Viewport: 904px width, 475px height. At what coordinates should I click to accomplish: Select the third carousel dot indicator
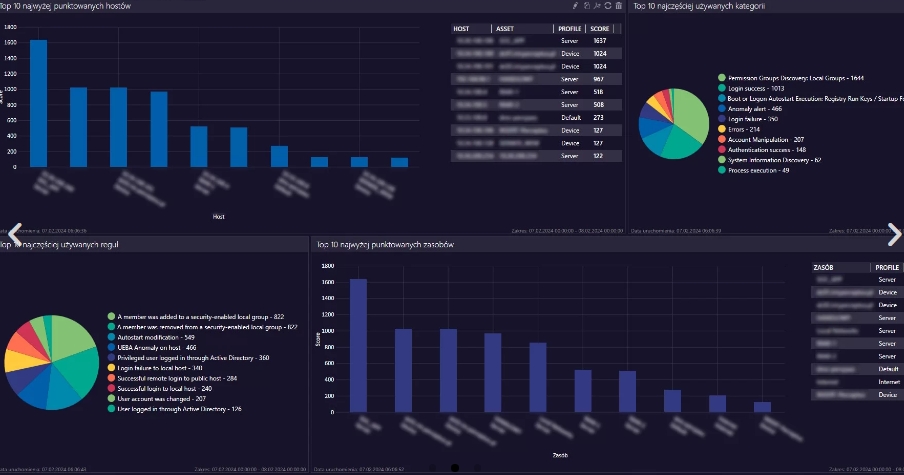click(x=476, y=467)
